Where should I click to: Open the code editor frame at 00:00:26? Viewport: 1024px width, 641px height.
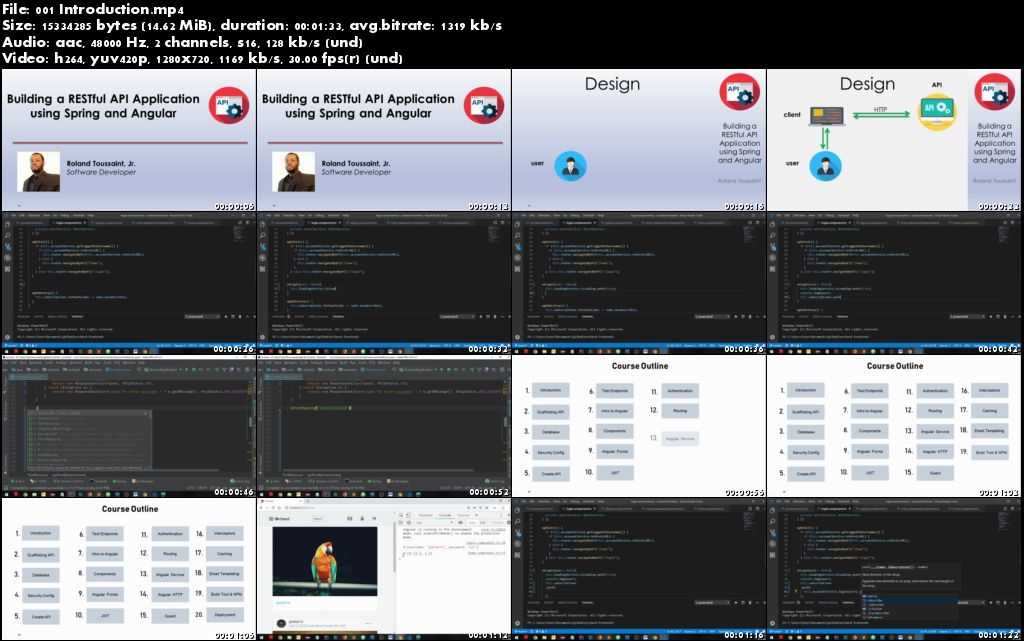click(129, 283)
